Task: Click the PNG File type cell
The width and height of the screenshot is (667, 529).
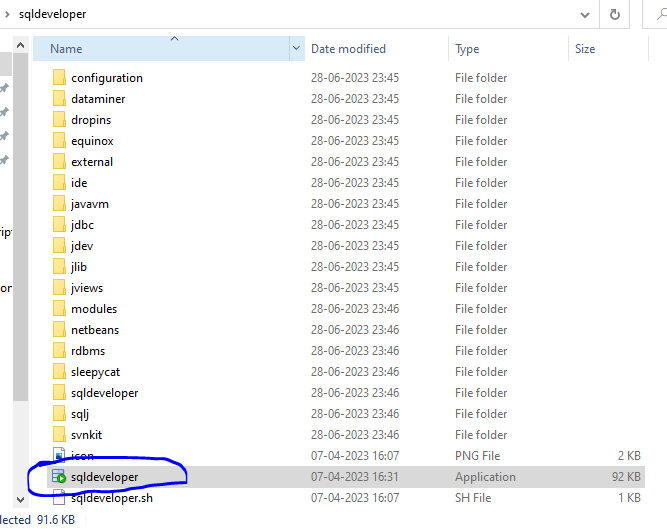Action: pos(477,455)
